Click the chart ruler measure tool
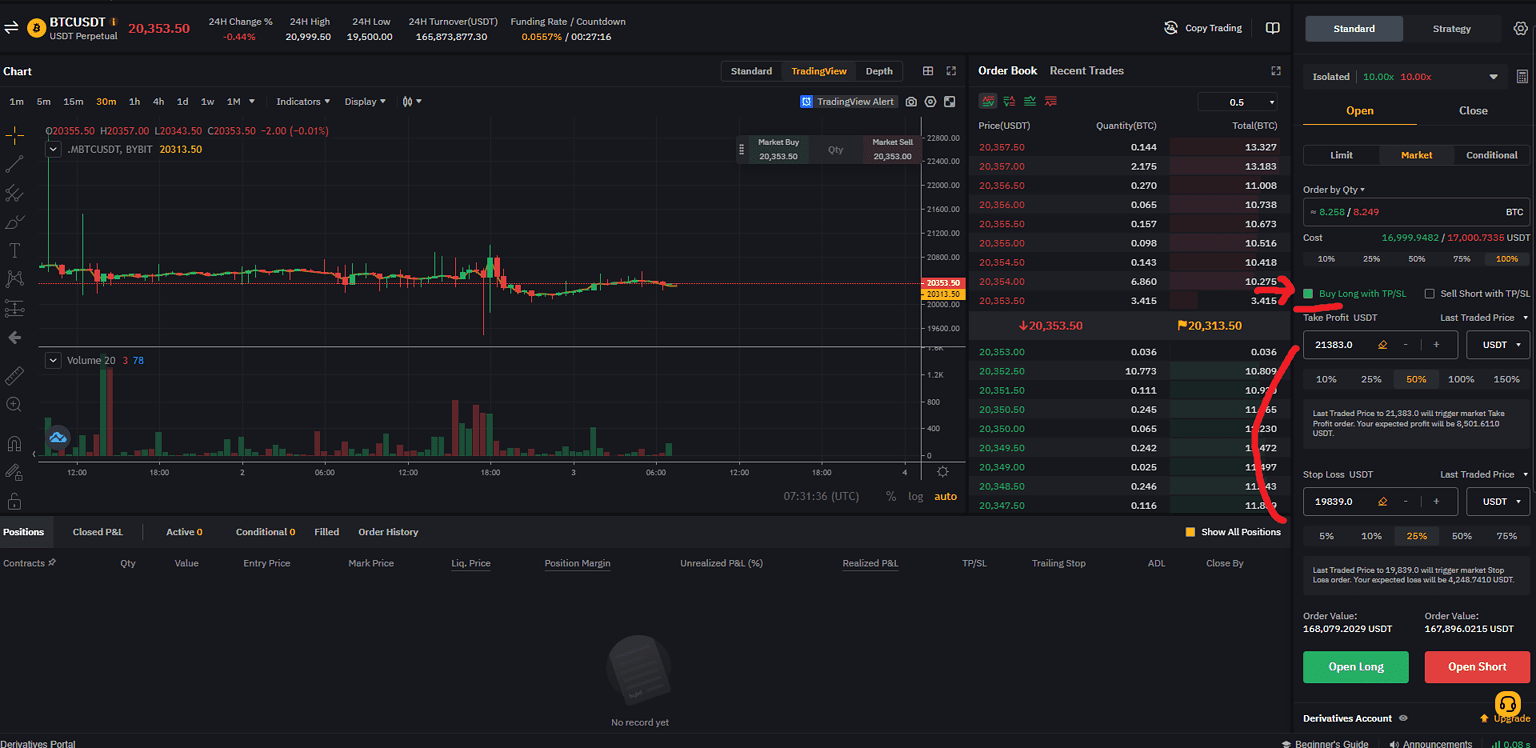 coord(14,376)
